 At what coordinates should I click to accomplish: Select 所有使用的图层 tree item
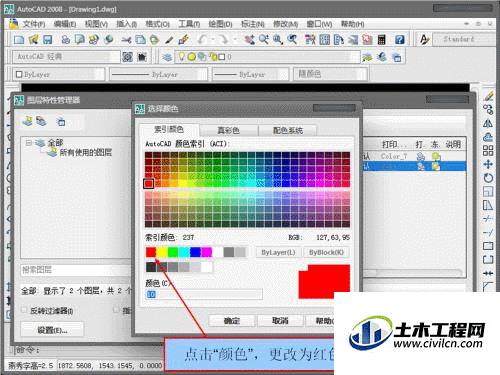[85, 153]
